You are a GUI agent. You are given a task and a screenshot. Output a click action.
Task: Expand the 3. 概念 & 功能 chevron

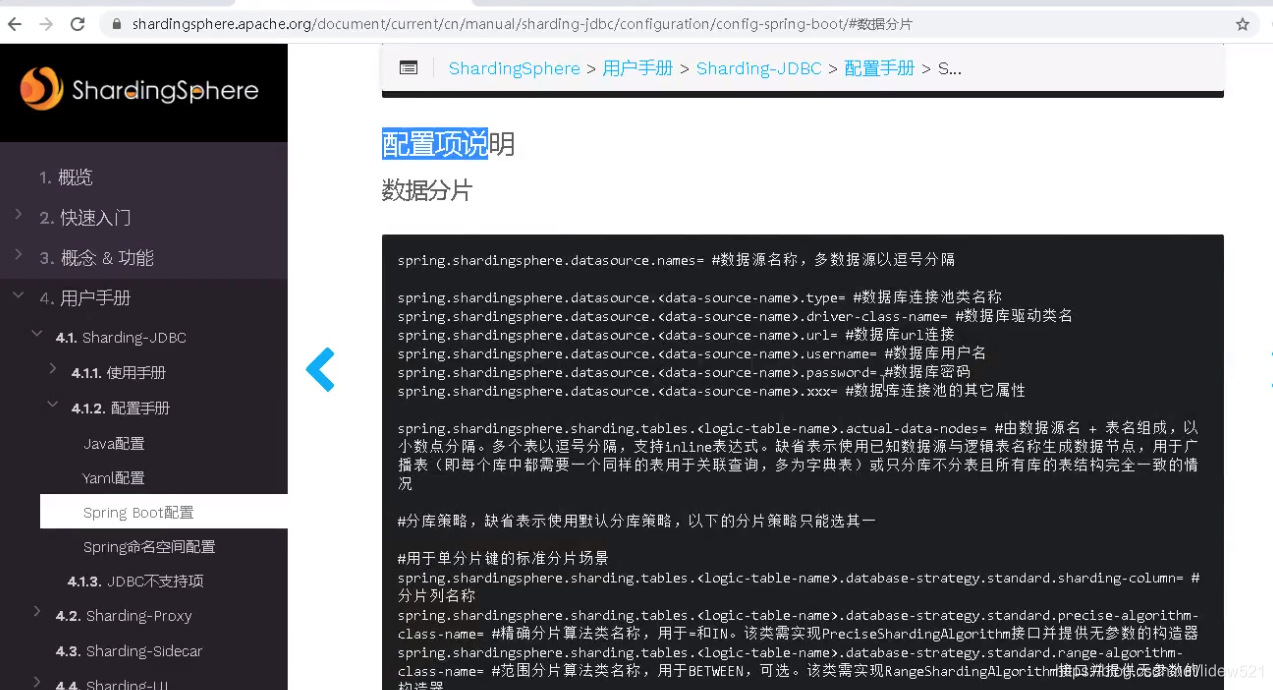(19, 255)
